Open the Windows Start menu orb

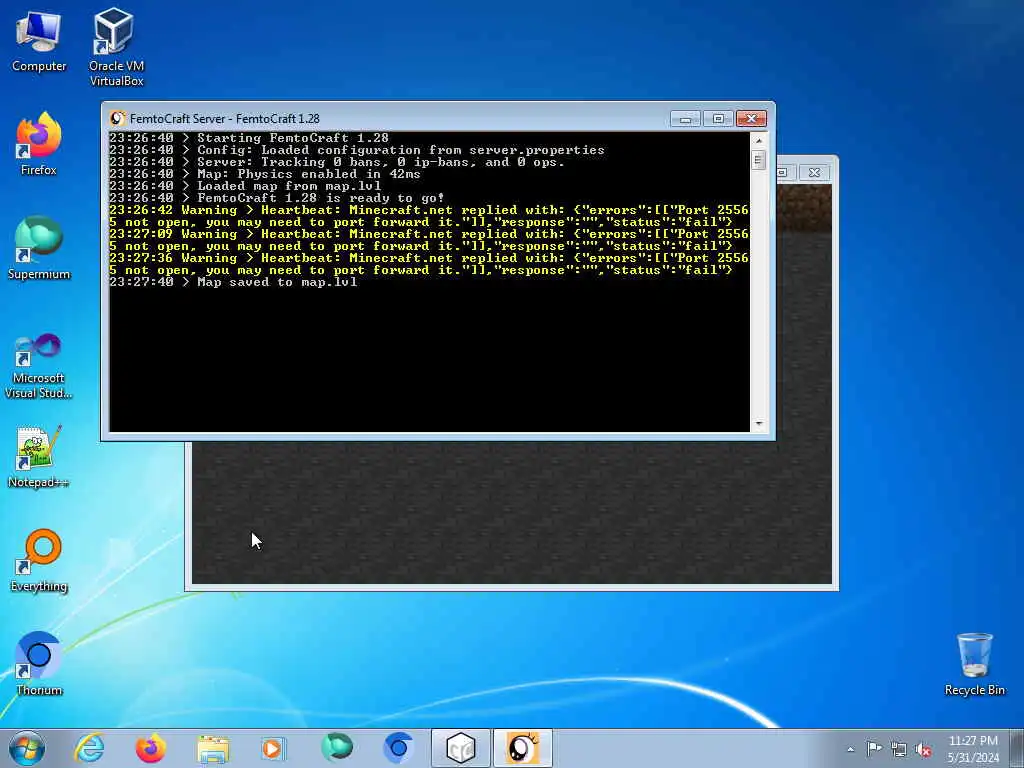point(27,748)
